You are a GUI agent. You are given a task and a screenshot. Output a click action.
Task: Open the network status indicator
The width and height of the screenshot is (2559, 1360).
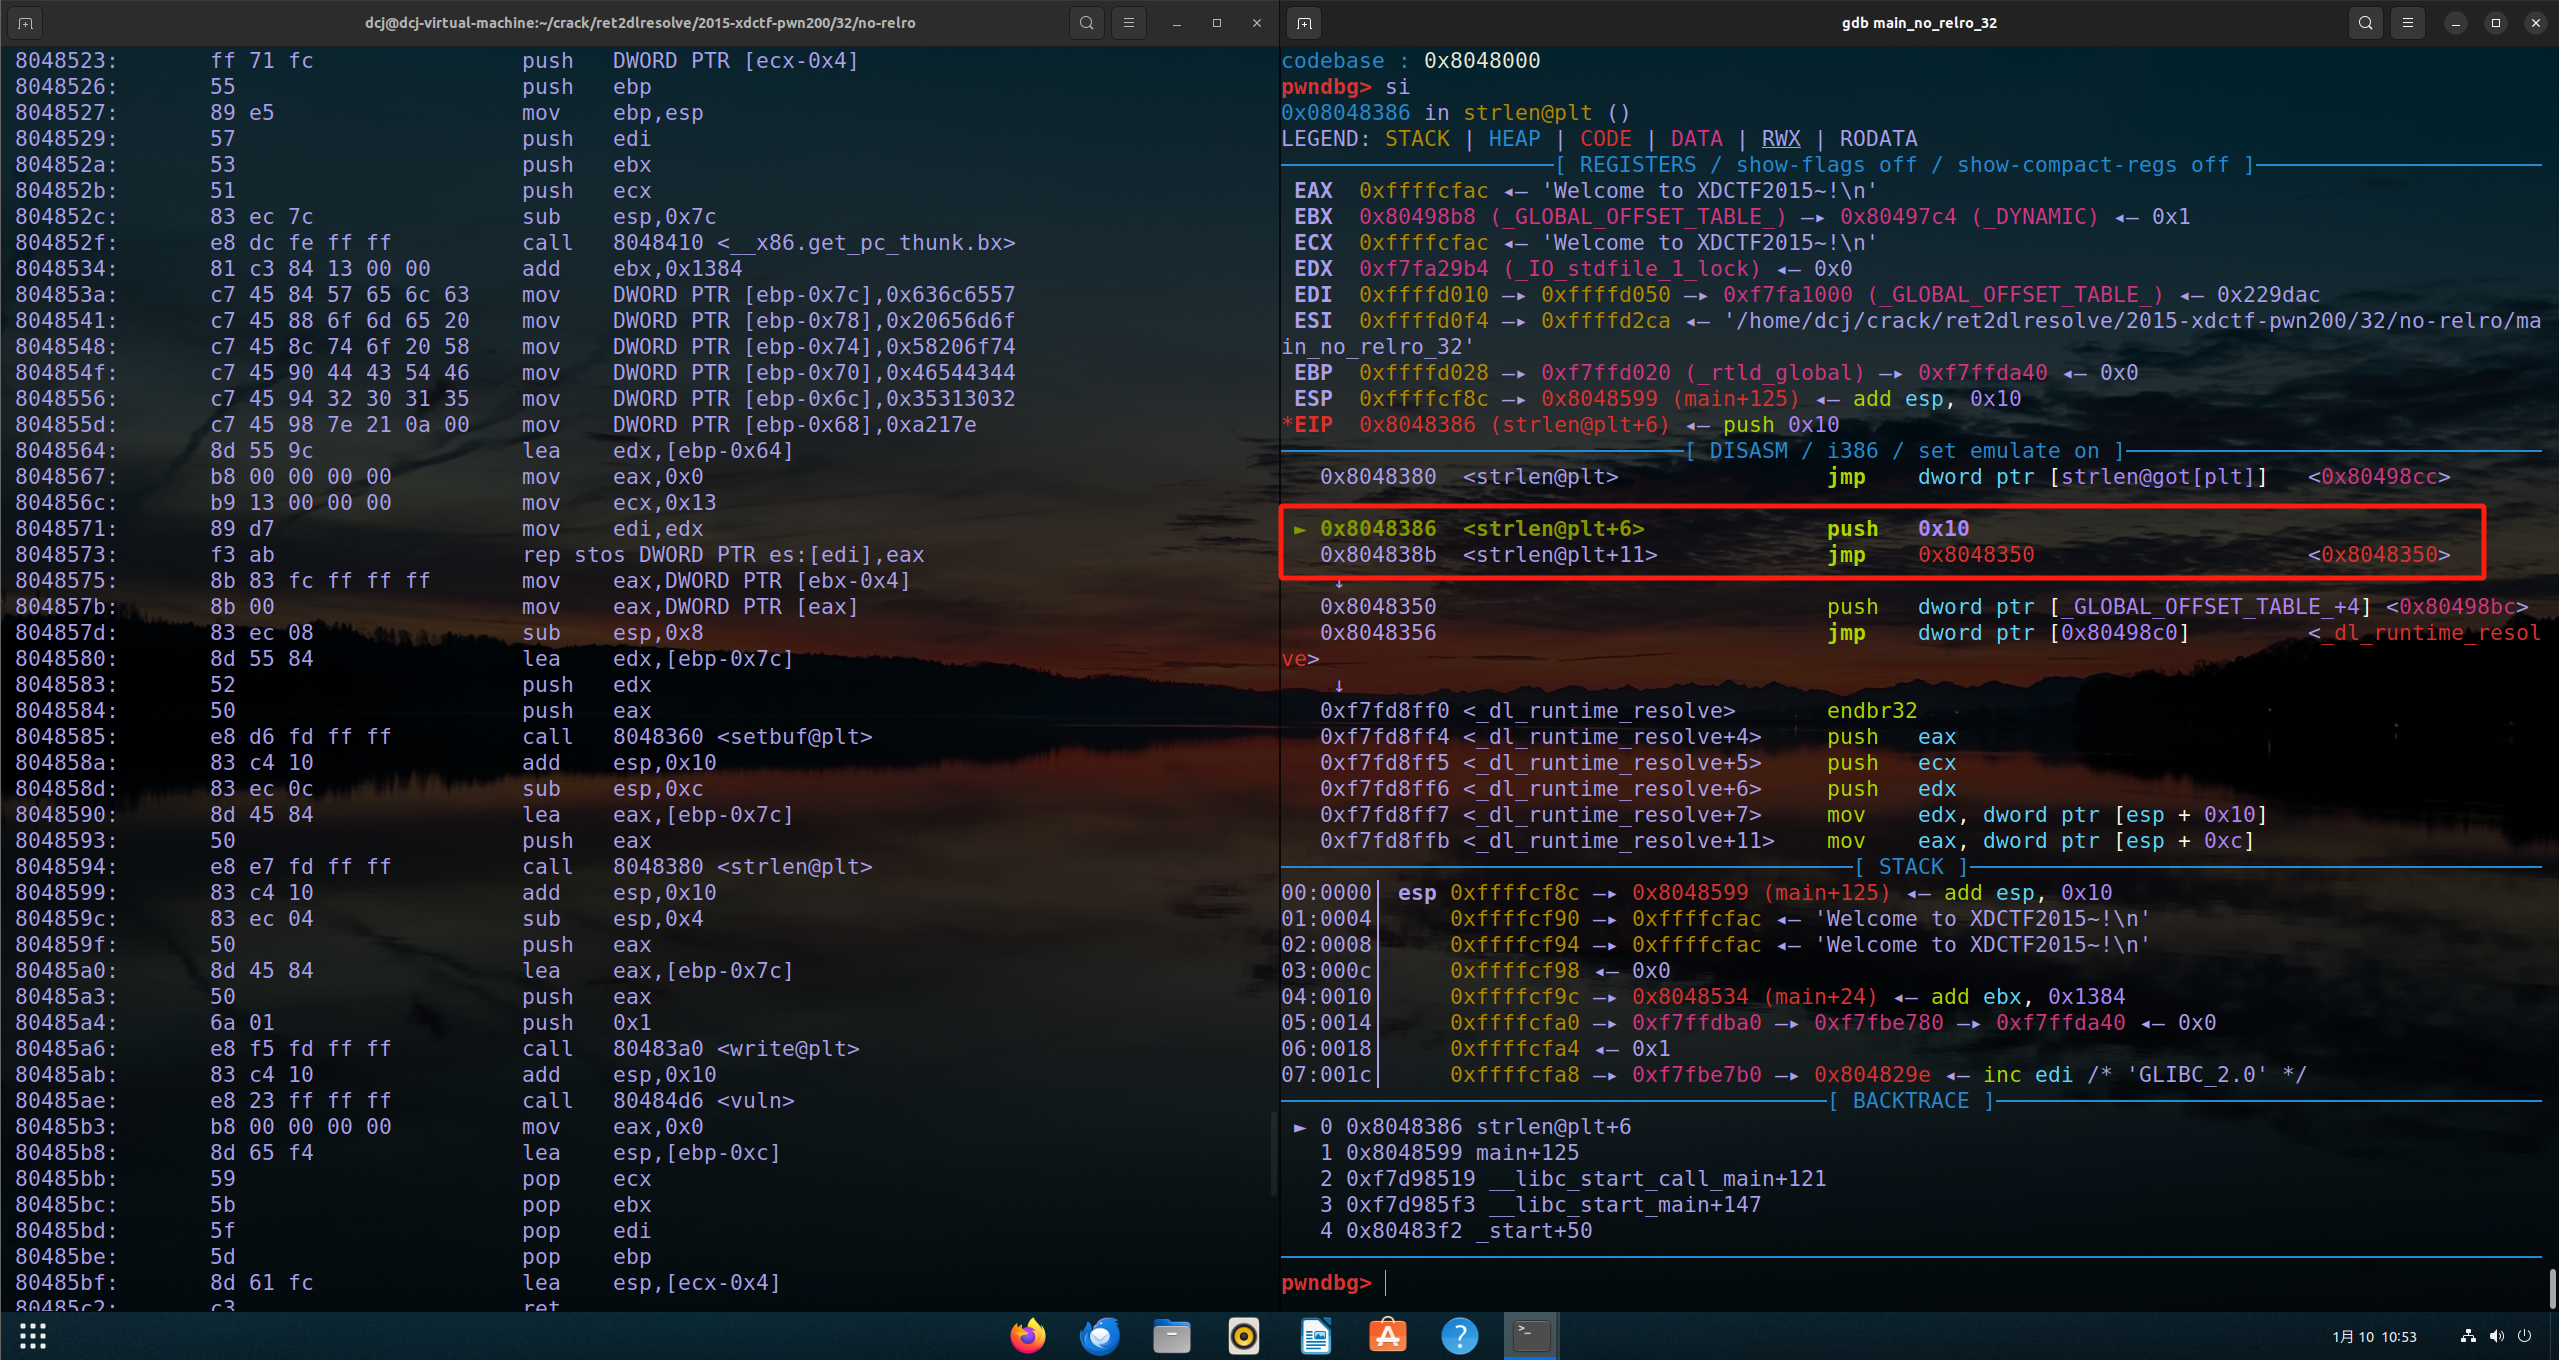pyautogui.click(x=2468, y=1336)
